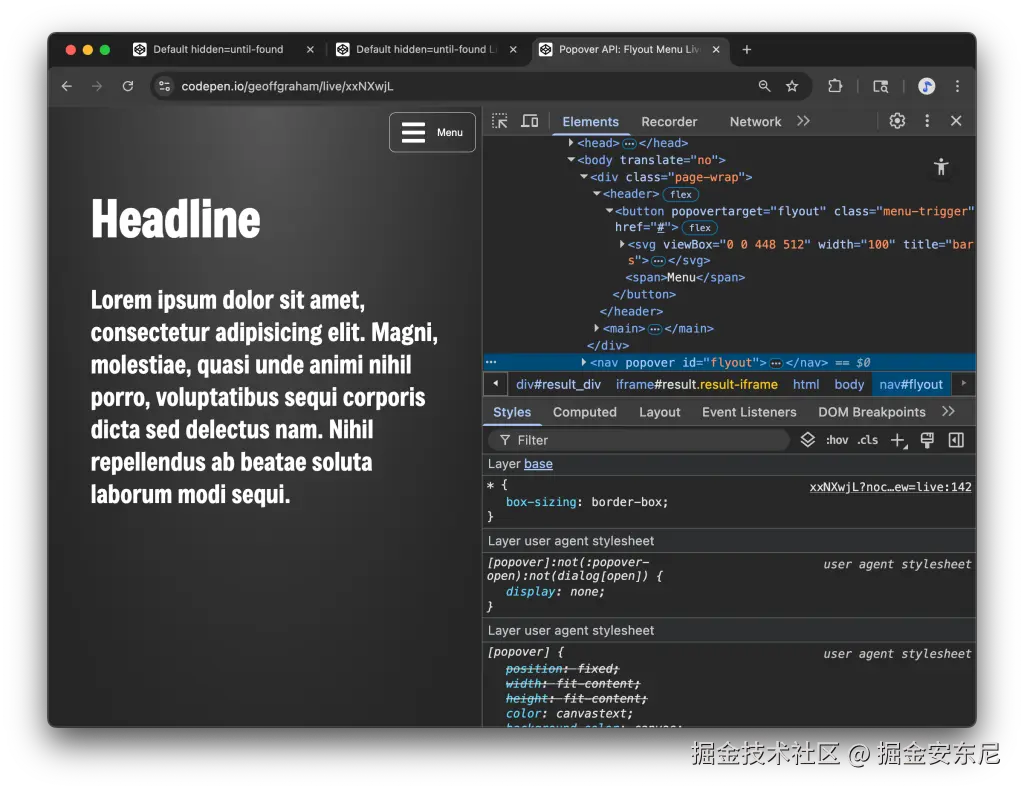Open stylesheet source xxNXwjL?noc…ew=live:142
The width and height of the screenshot is (1024, 790).
click(890, 486)
